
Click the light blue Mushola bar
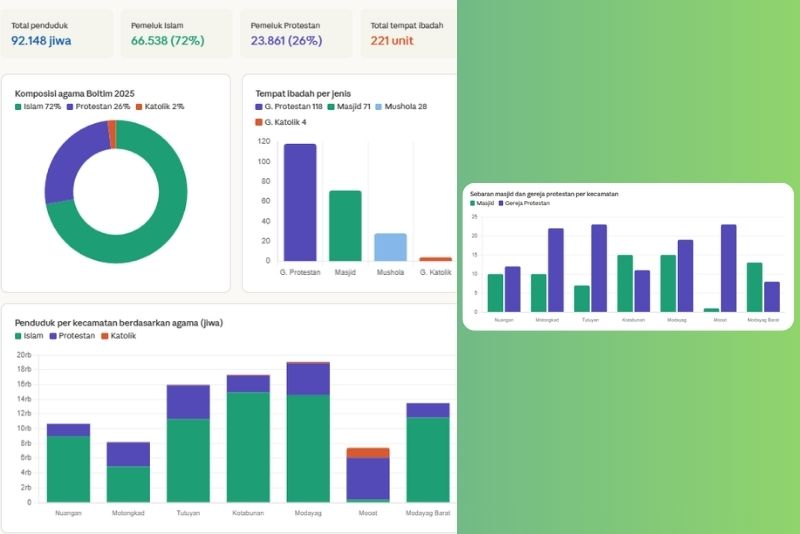pyautogui.click(x=390, y=246)
